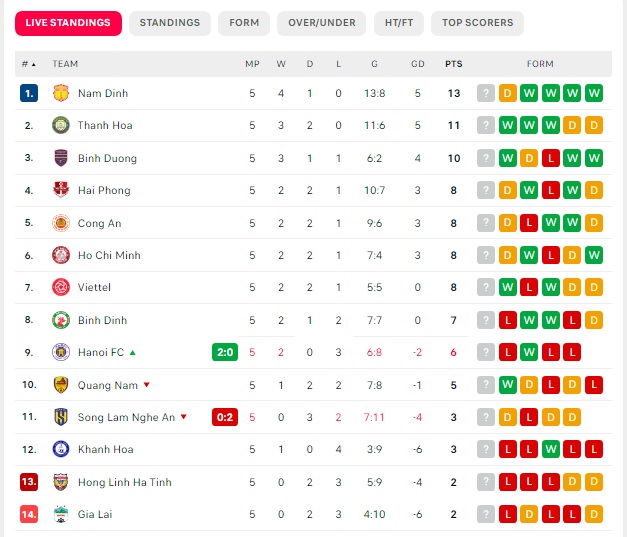Click Nam Dinh's upcoming match question mark
Viewport: 627px width, 537px height.
pyautogui.click(x=486, y=93)
